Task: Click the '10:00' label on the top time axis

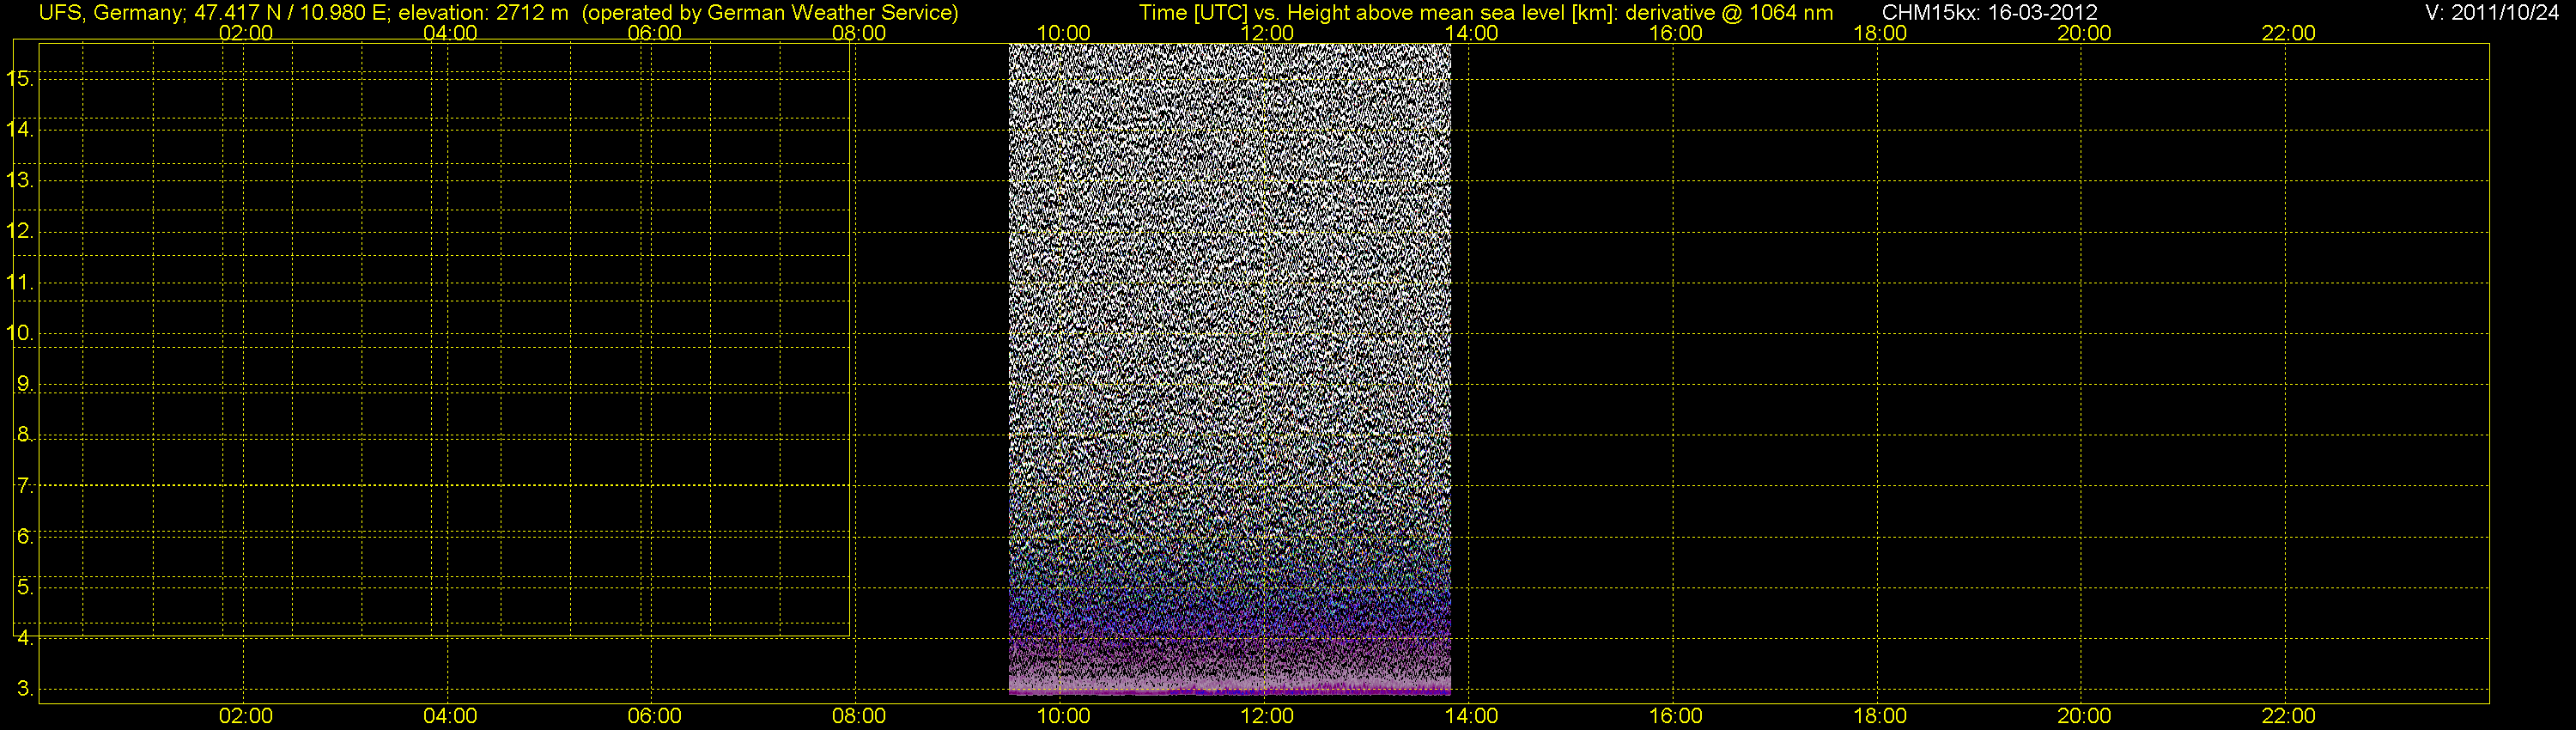Action: pos(1063,33)
